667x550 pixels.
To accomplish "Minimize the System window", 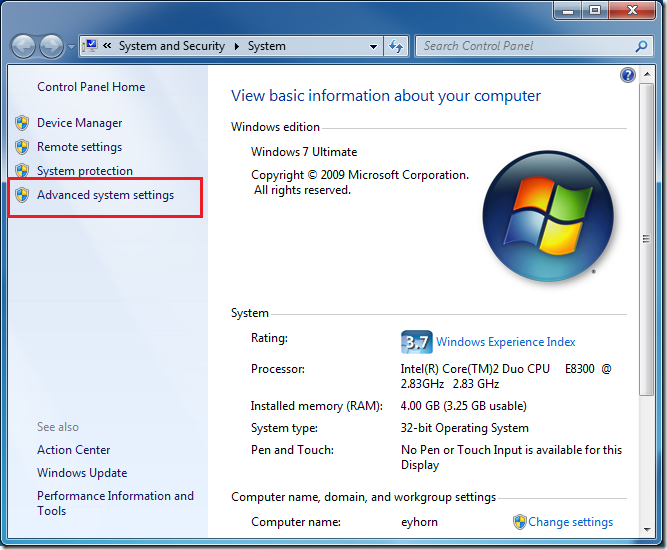I will tap(568, 10).
